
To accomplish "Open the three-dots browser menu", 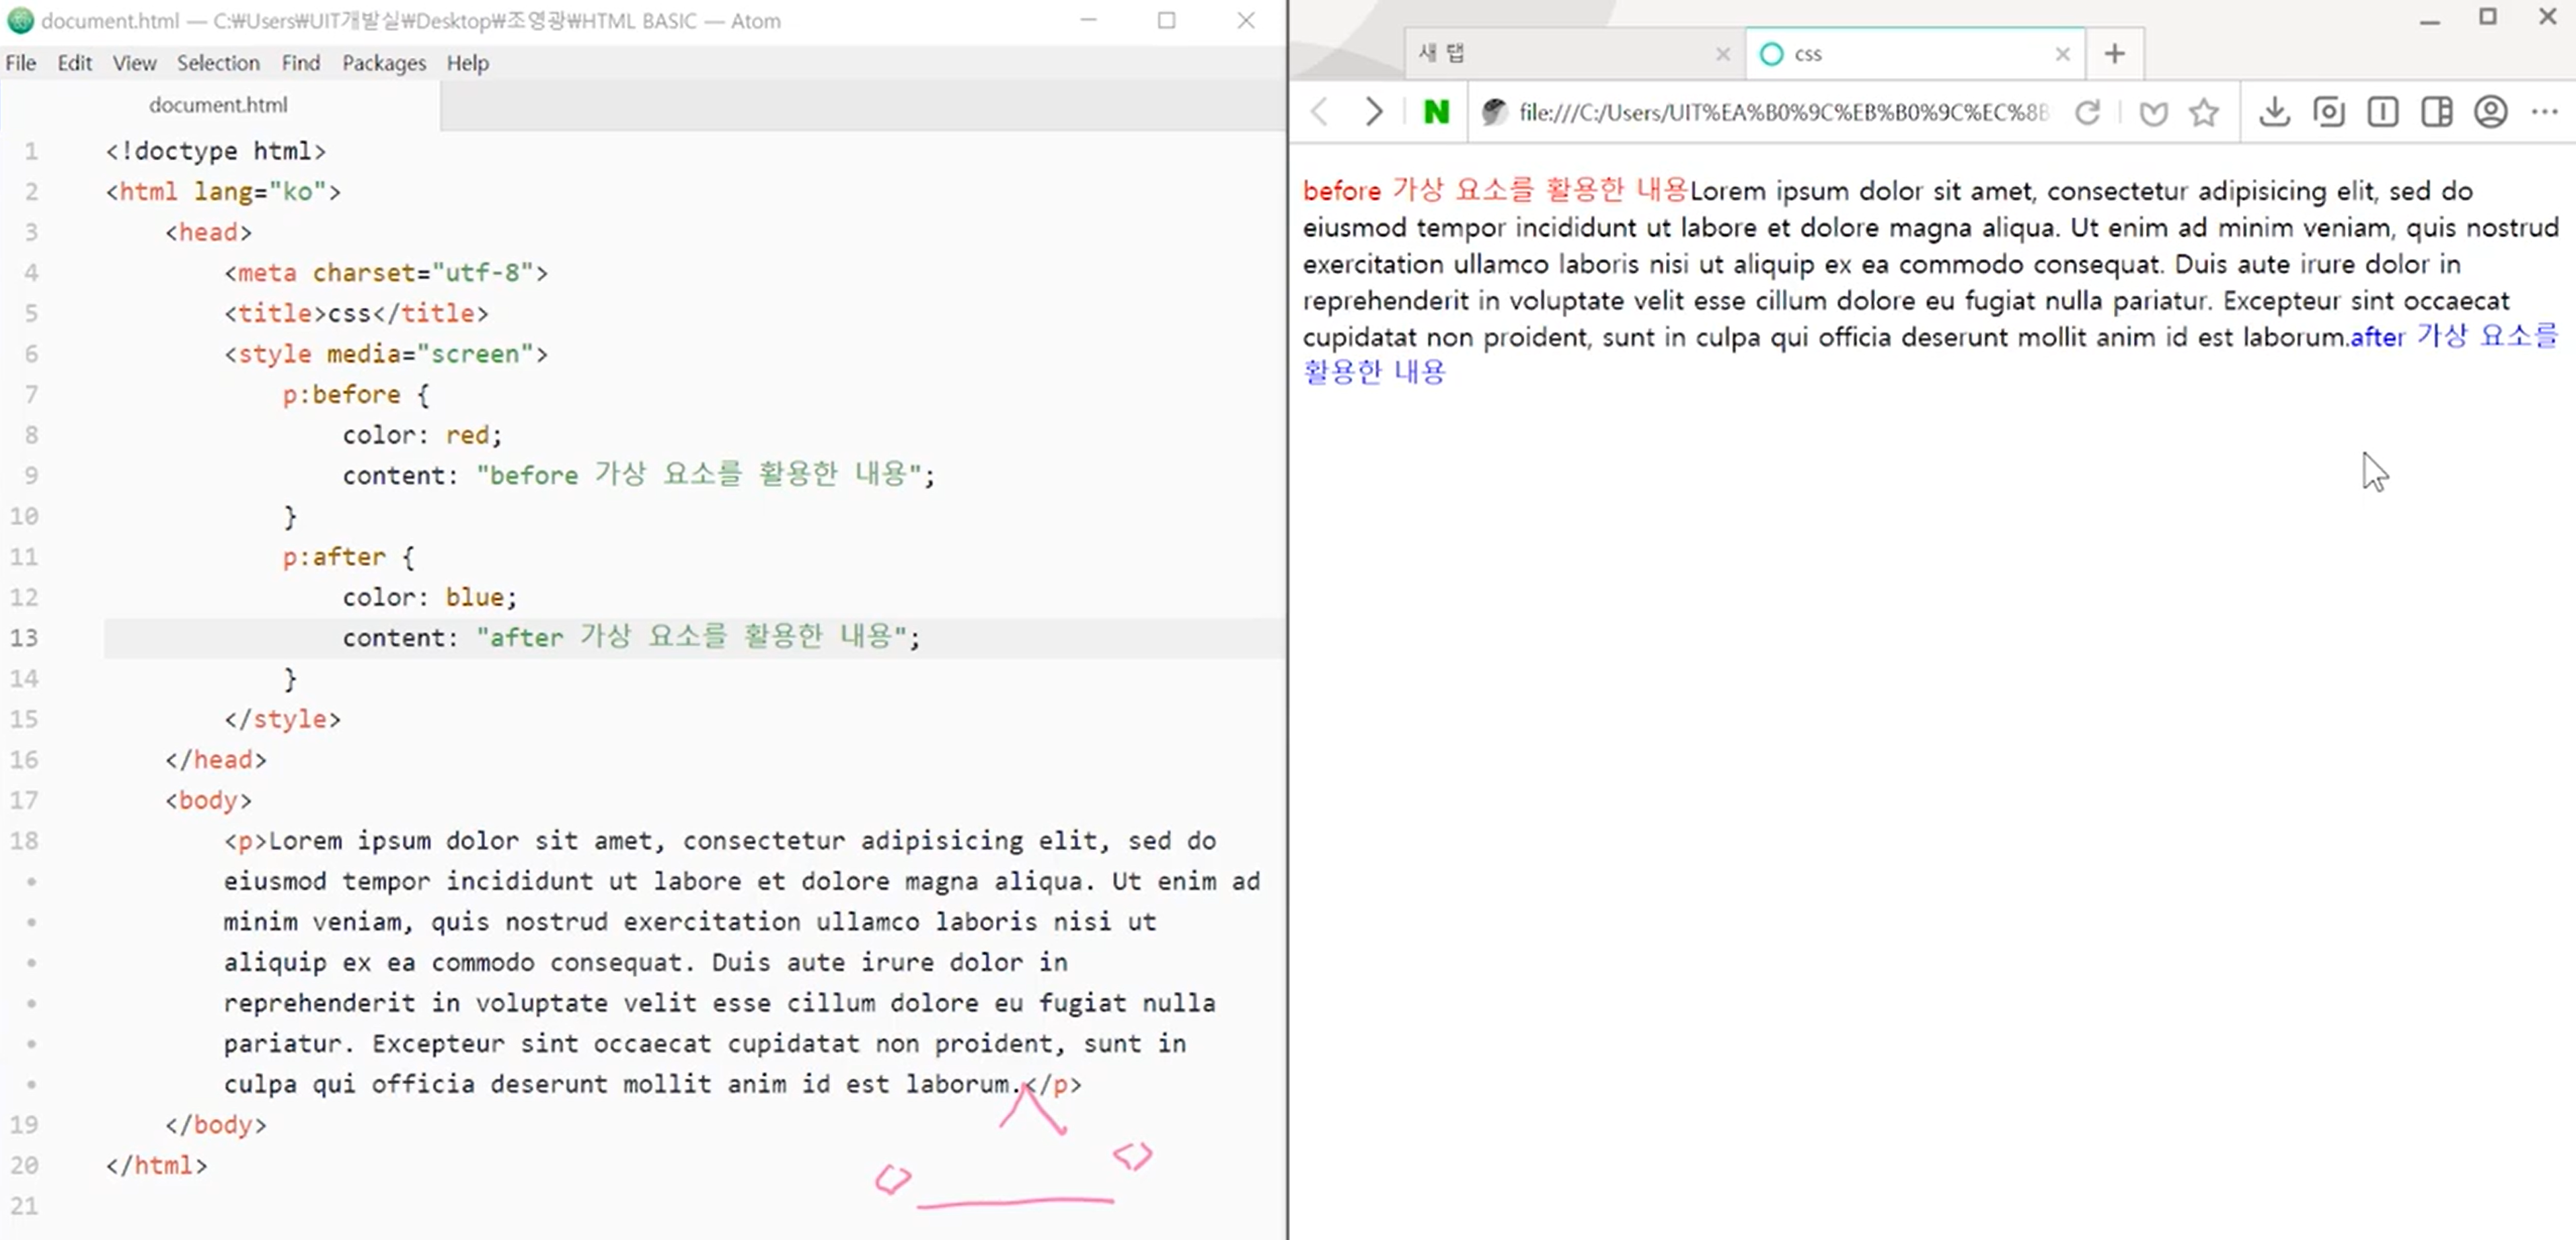I will click(2544, 112).
